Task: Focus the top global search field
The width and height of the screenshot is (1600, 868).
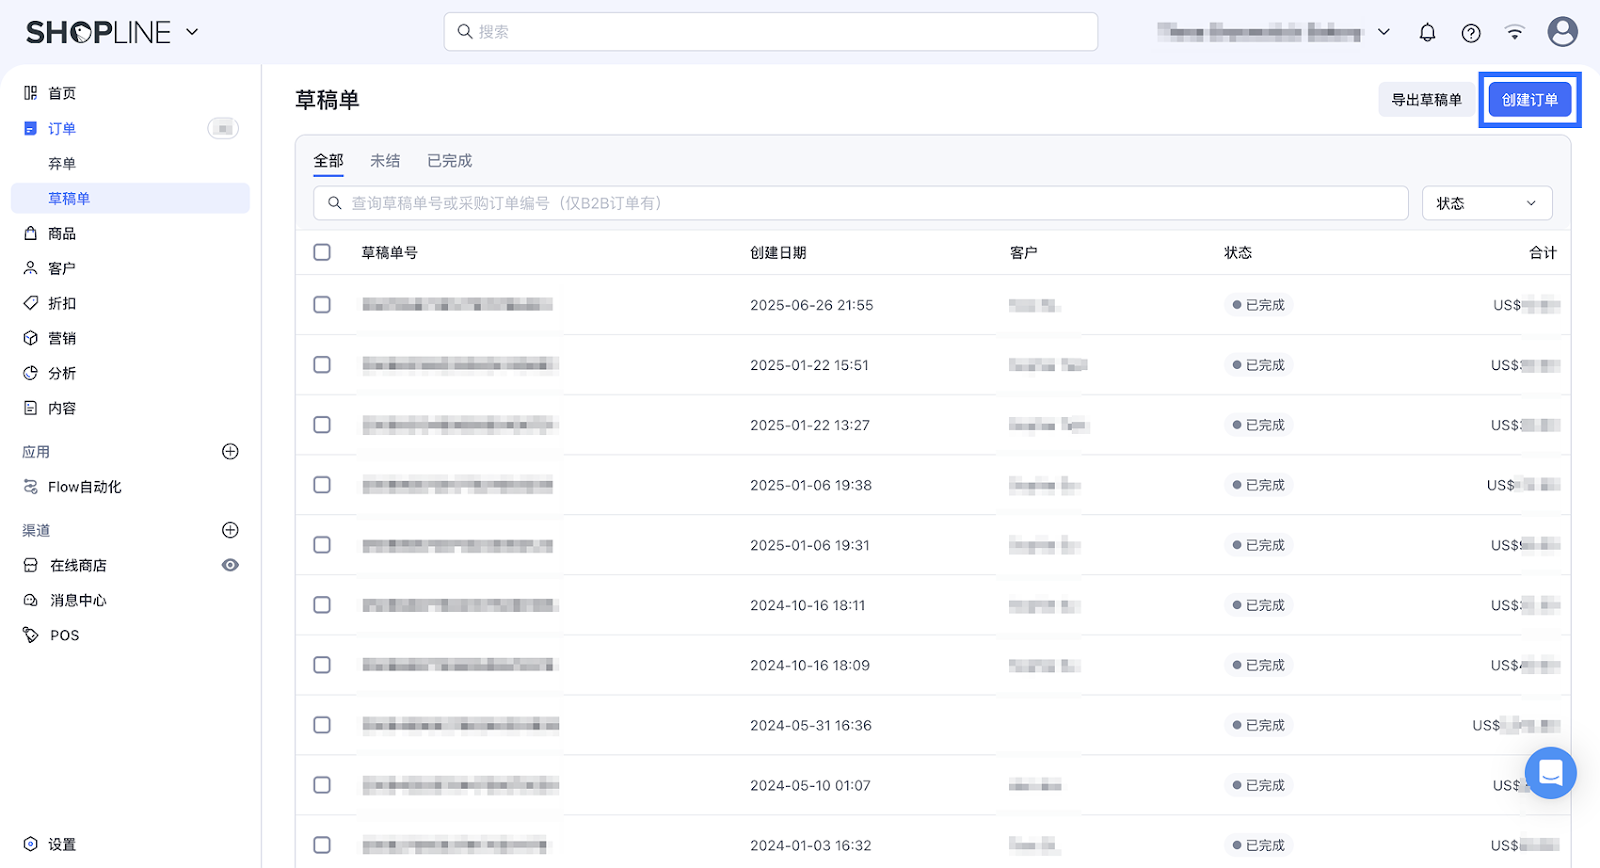Action: 771,32
